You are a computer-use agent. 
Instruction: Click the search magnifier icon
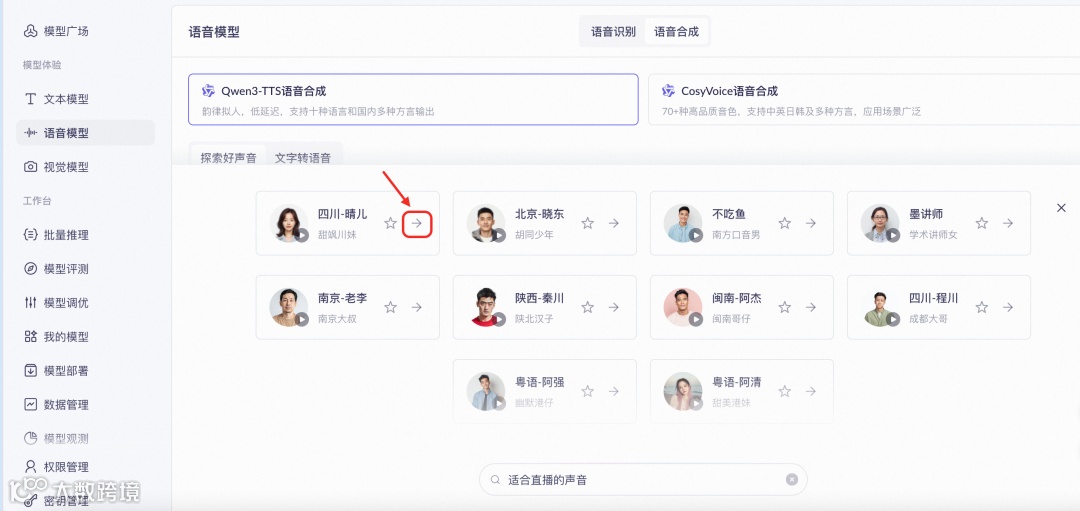pos(495,479)
